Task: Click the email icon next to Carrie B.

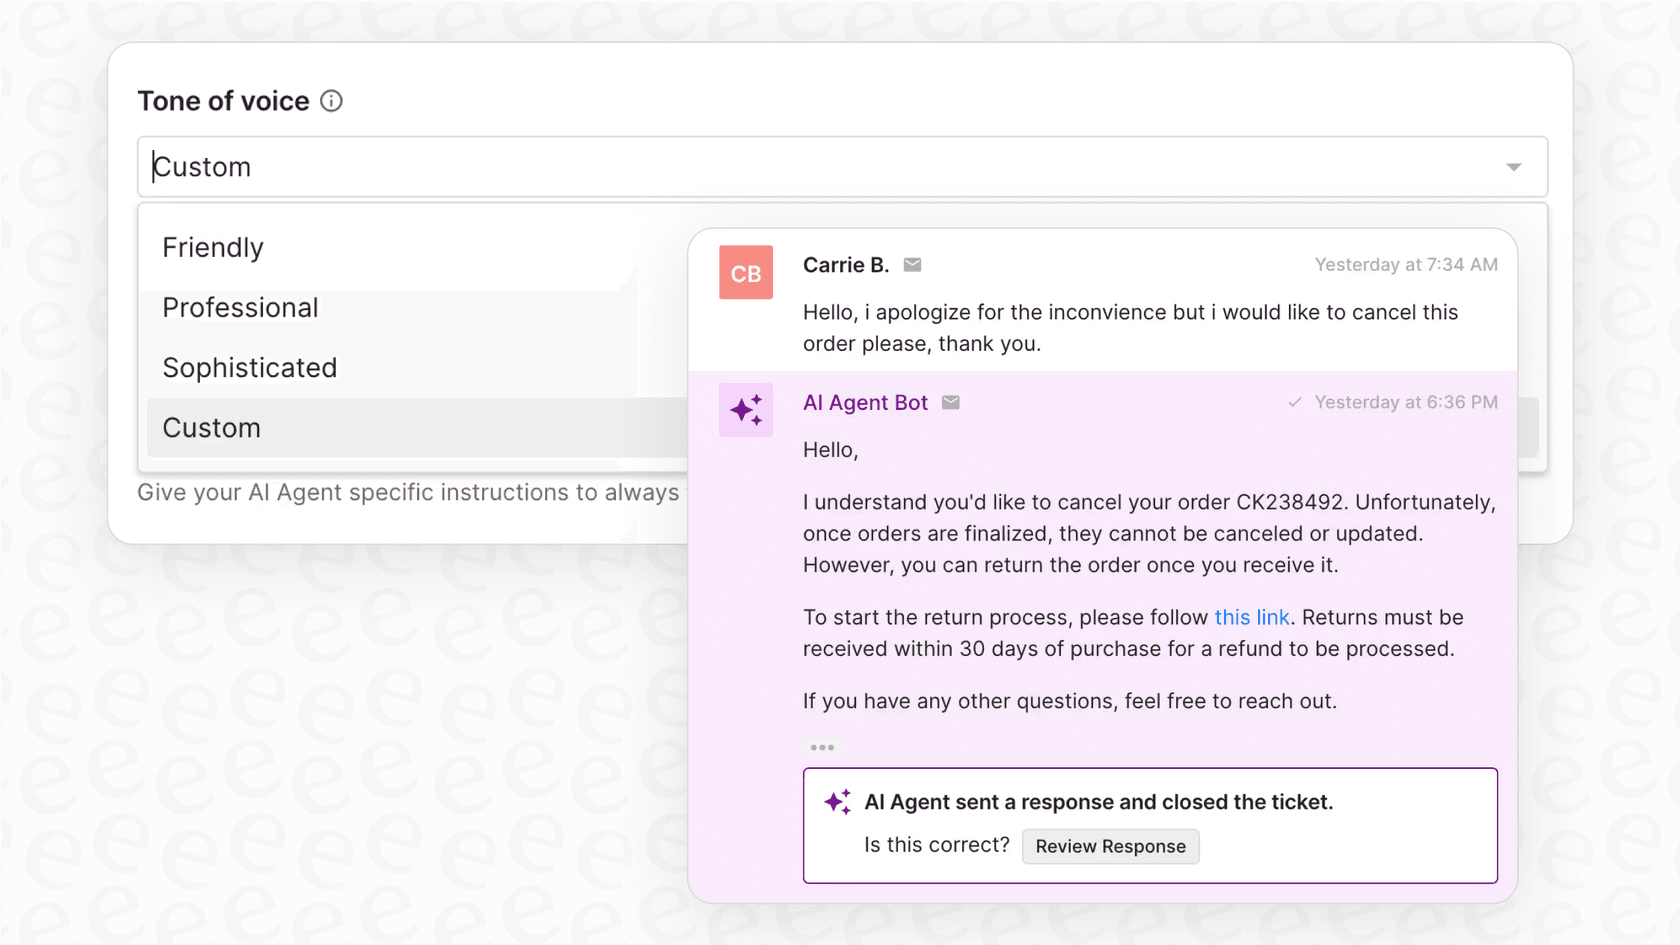Action: coord(912,264)
